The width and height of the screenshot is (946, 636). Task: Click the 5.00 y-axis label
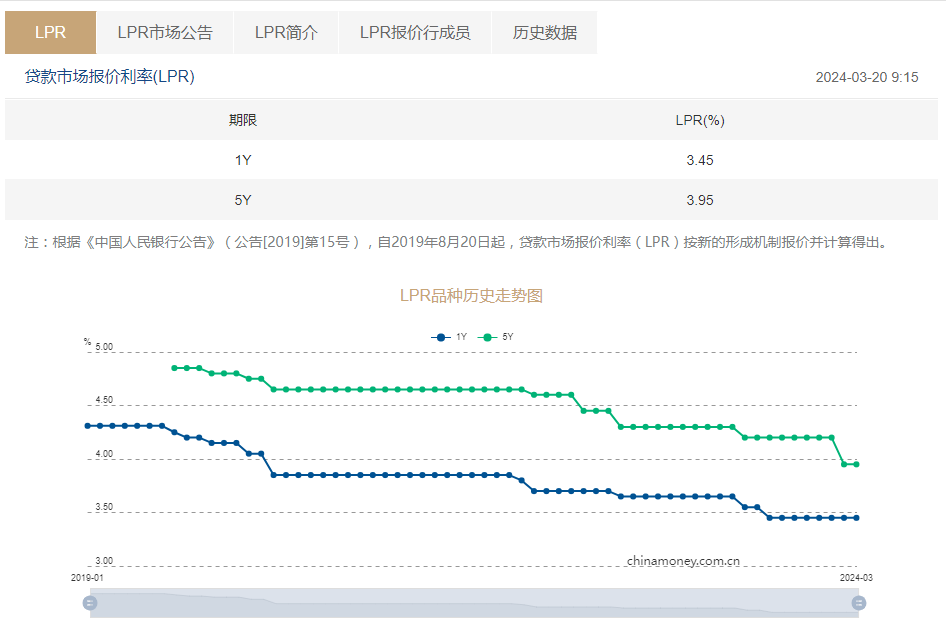coord(104,346)
